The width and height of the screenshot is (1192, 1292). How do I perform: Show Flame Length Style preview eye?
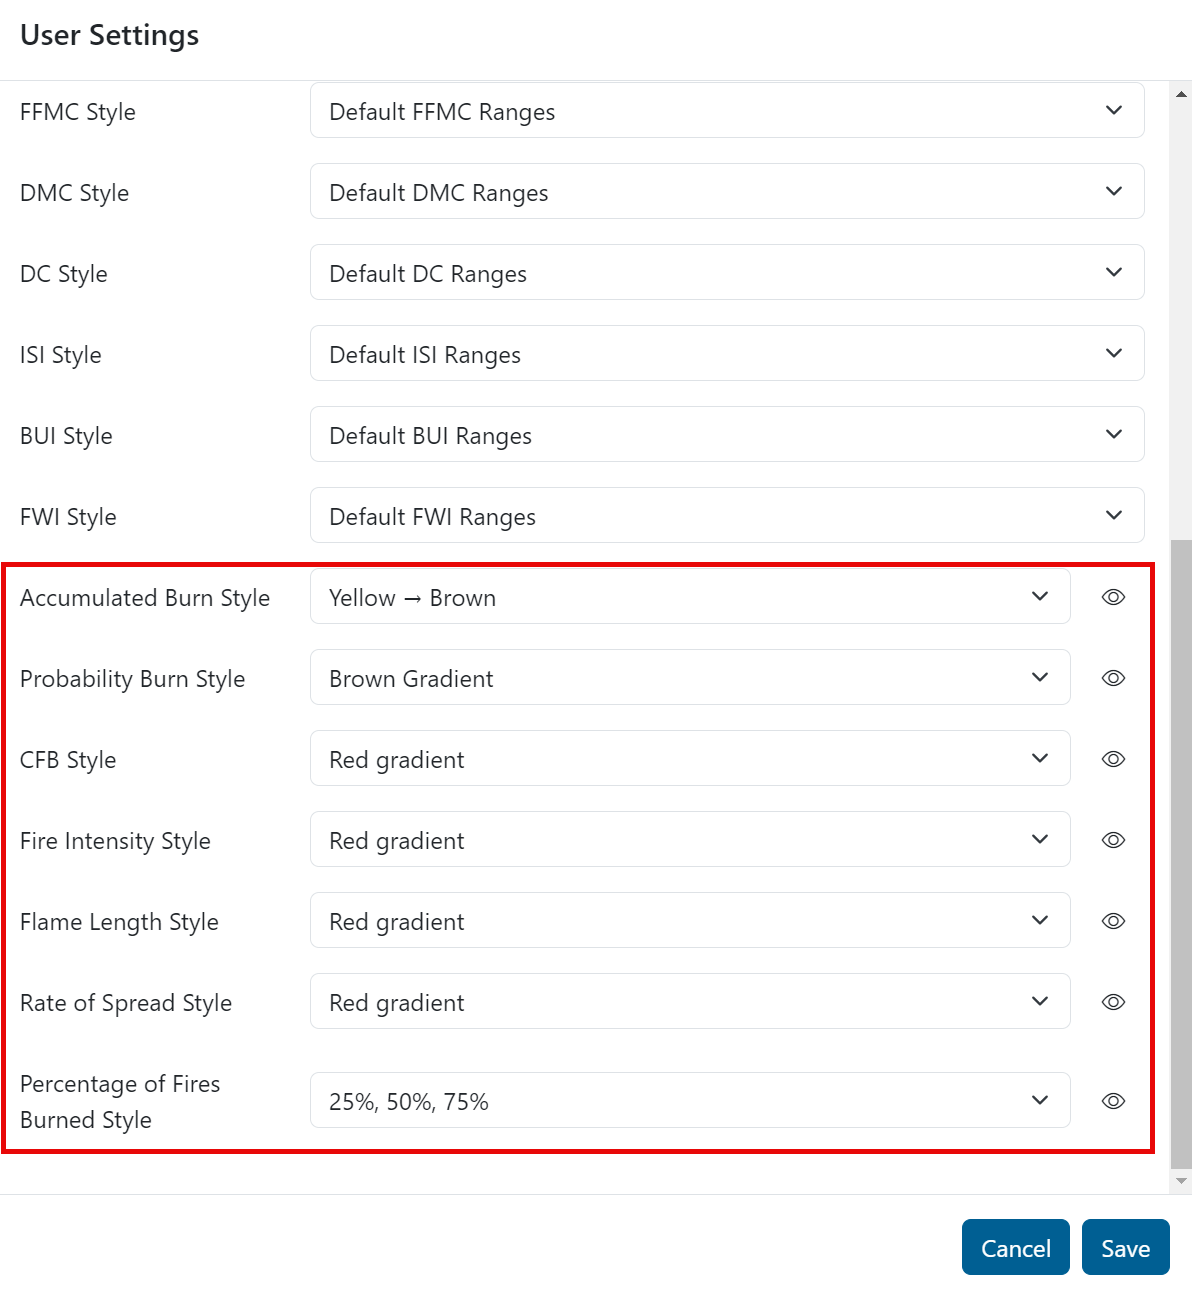coord(1113,921)
